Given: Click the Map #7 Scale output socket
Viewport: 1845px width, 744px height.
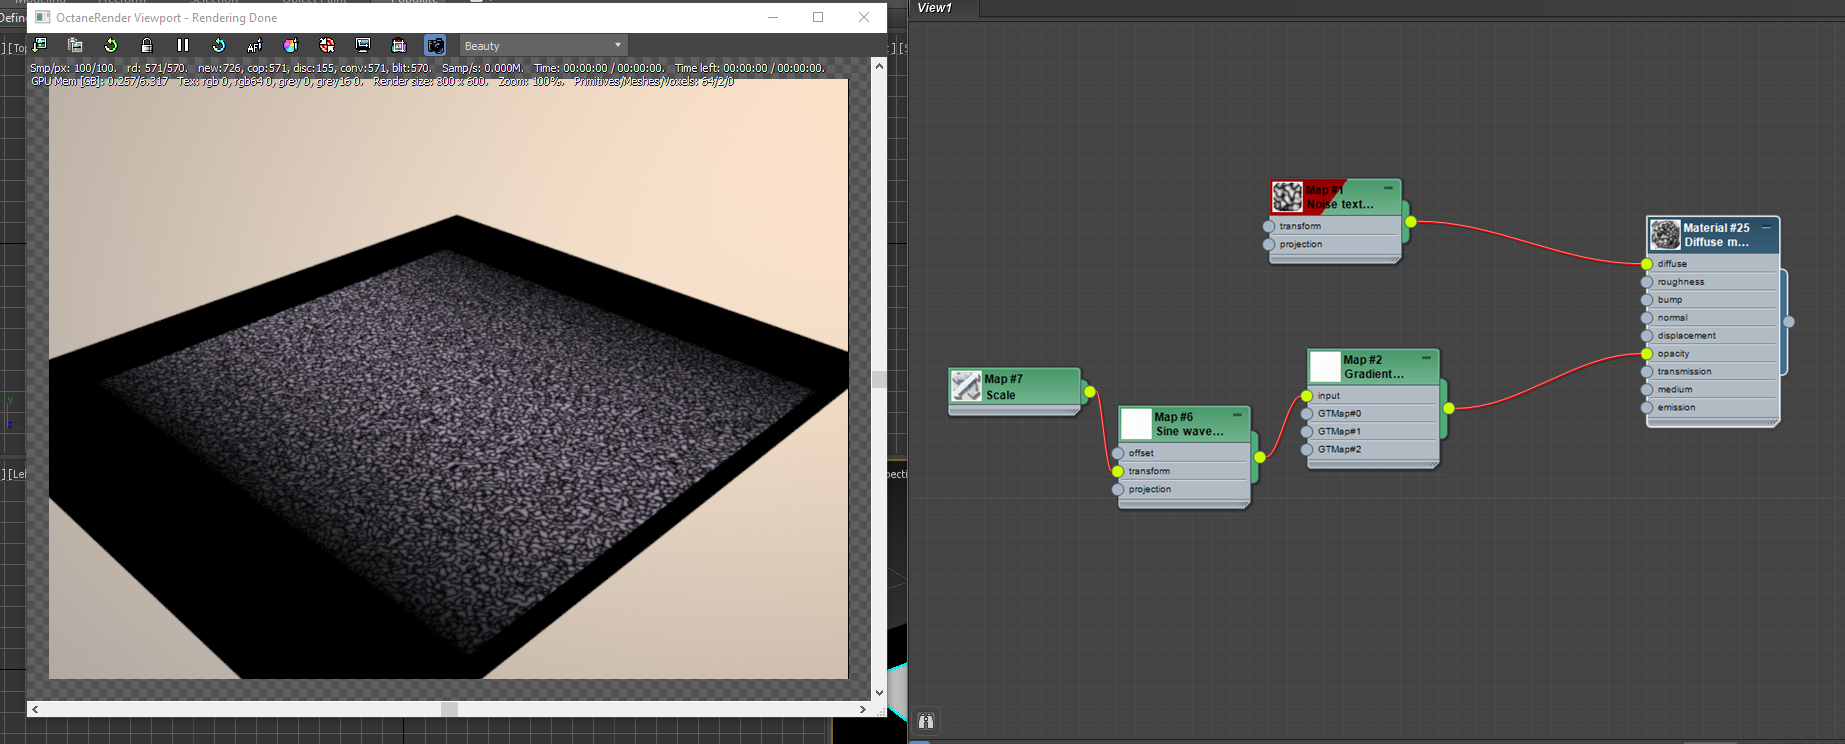Looking at the screenshot, I should [1090, 392].
